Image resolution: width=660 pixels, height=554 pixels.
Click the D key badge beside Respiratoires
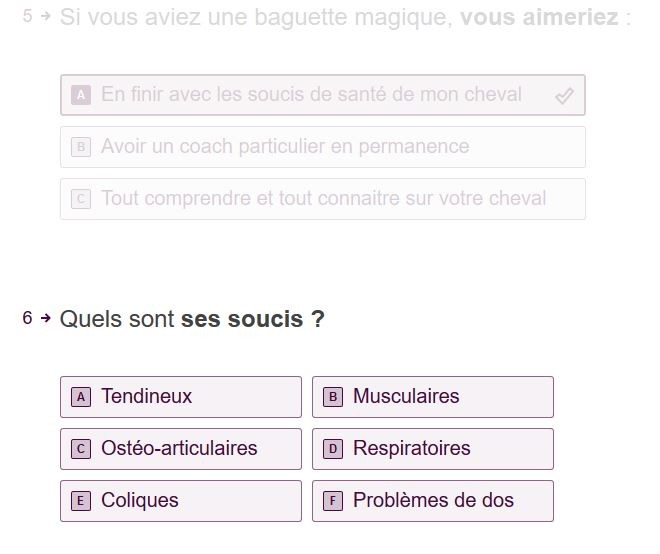point(334,449)
